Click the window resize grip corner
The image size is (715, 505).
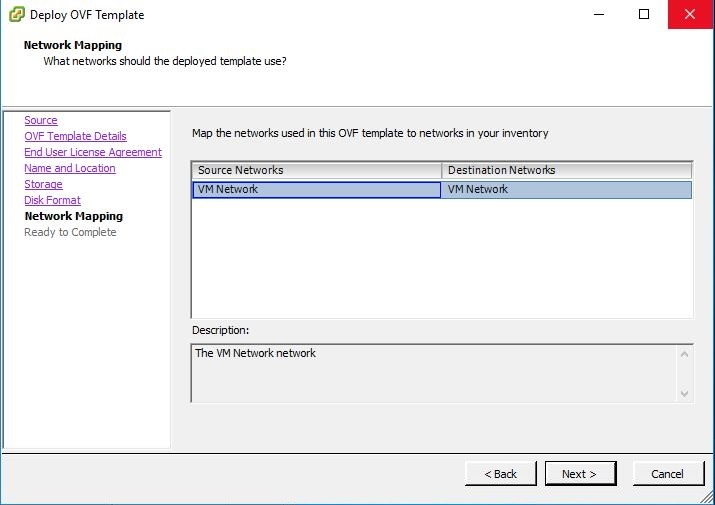pyautogui.click(x=707, y=497)
